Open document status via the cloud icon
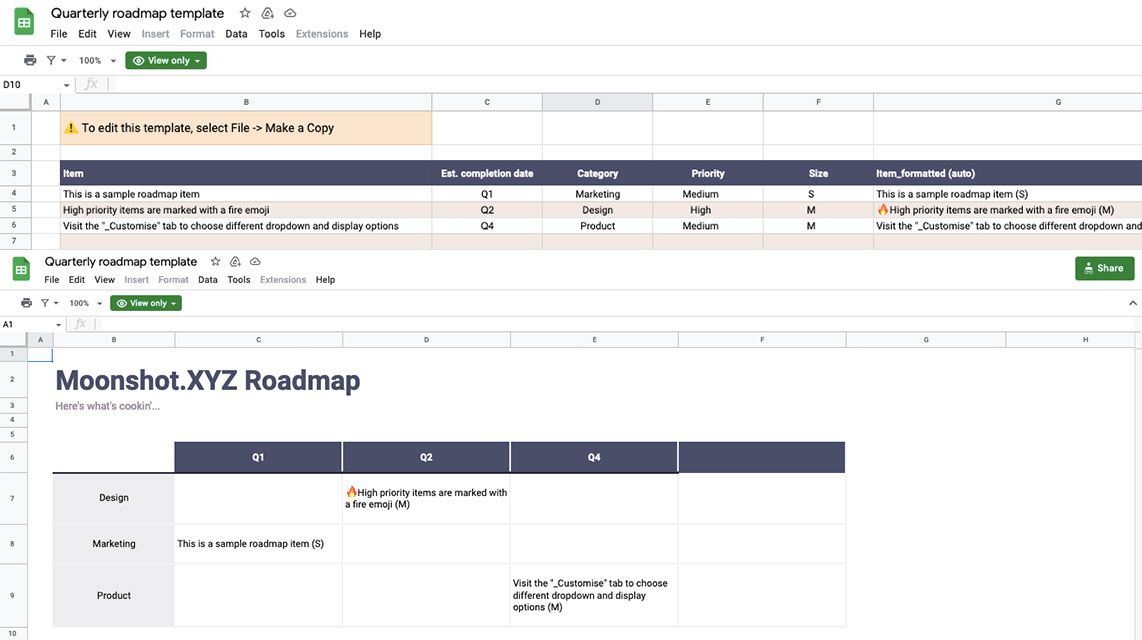The image size is (1142, 640). click(289, 12)
